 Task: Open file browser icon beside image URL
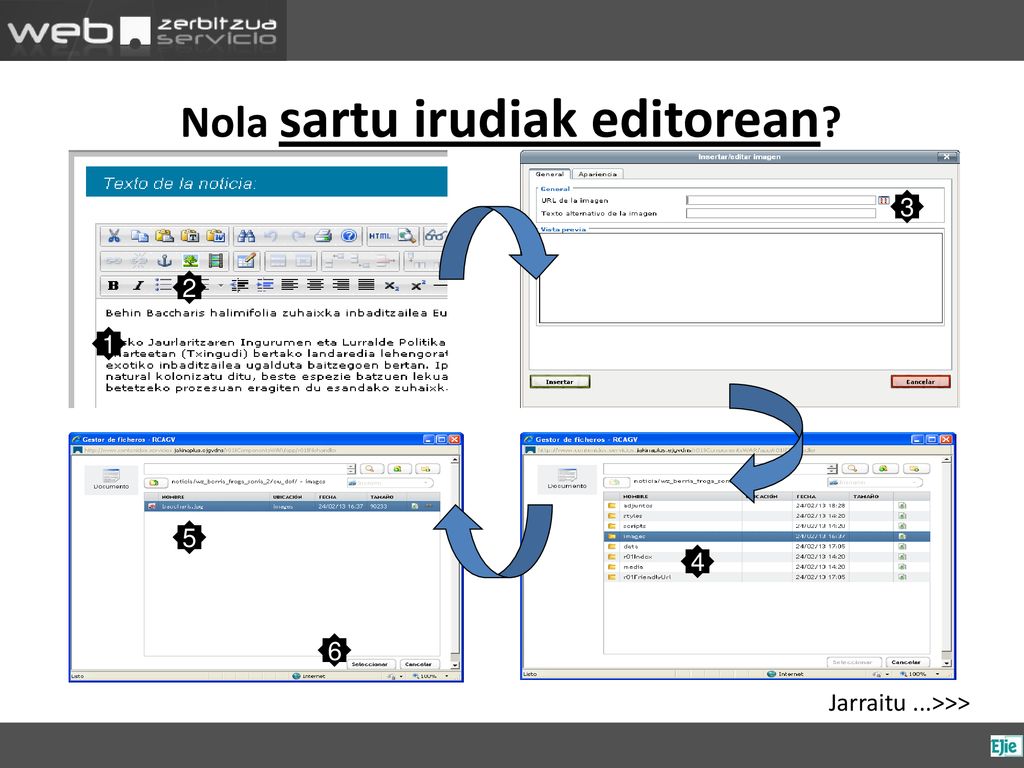pos(884,200)
